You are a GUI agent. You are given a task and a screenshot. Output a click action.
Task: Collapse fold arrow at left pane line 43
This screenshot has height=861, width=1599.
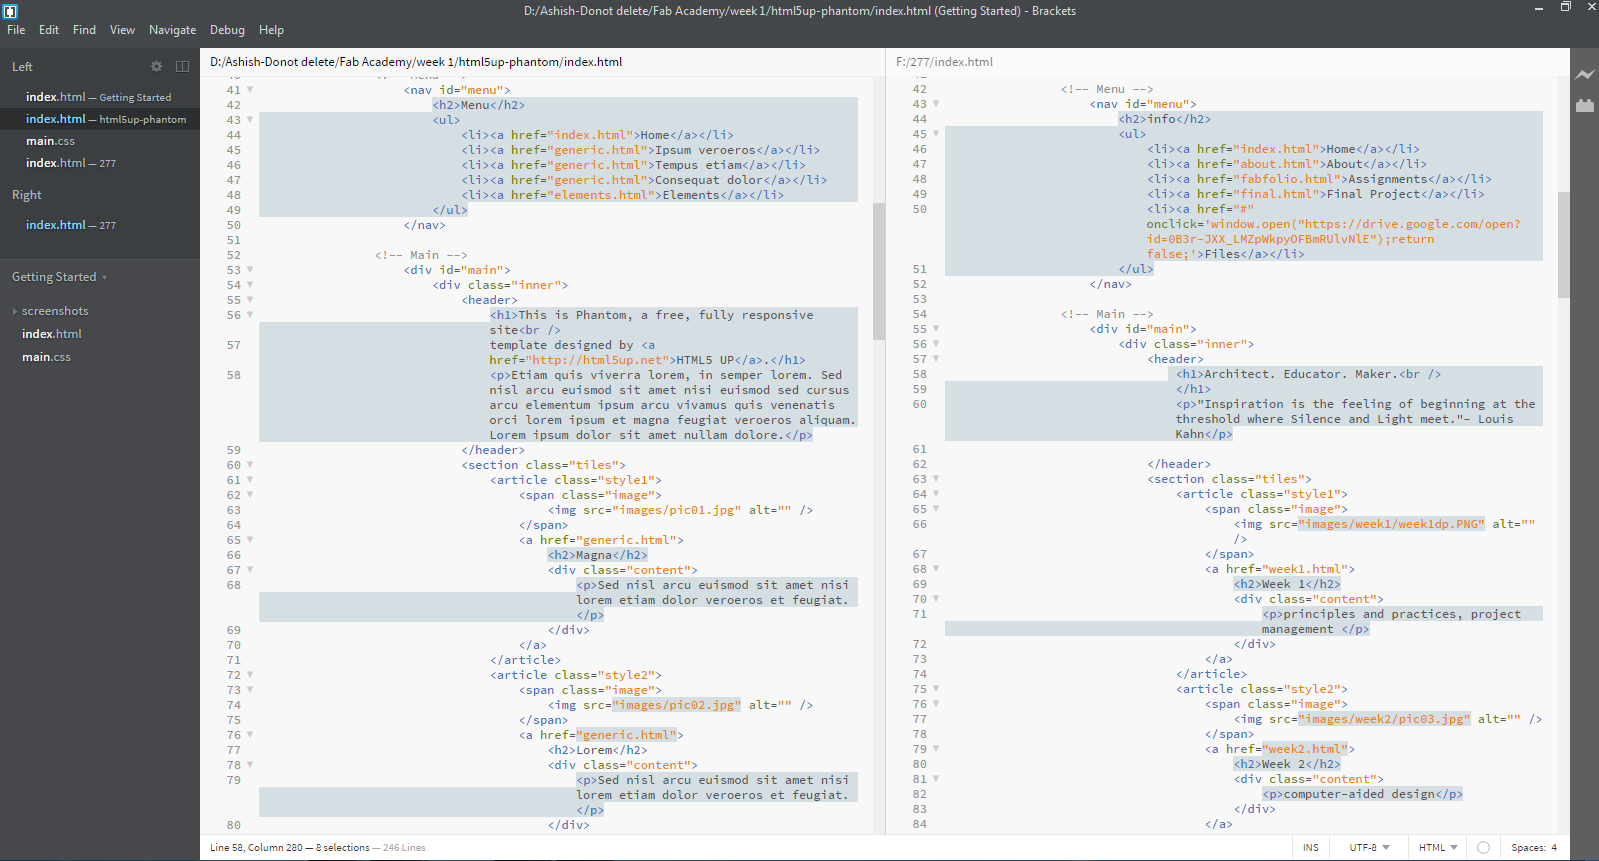[250, 120]
